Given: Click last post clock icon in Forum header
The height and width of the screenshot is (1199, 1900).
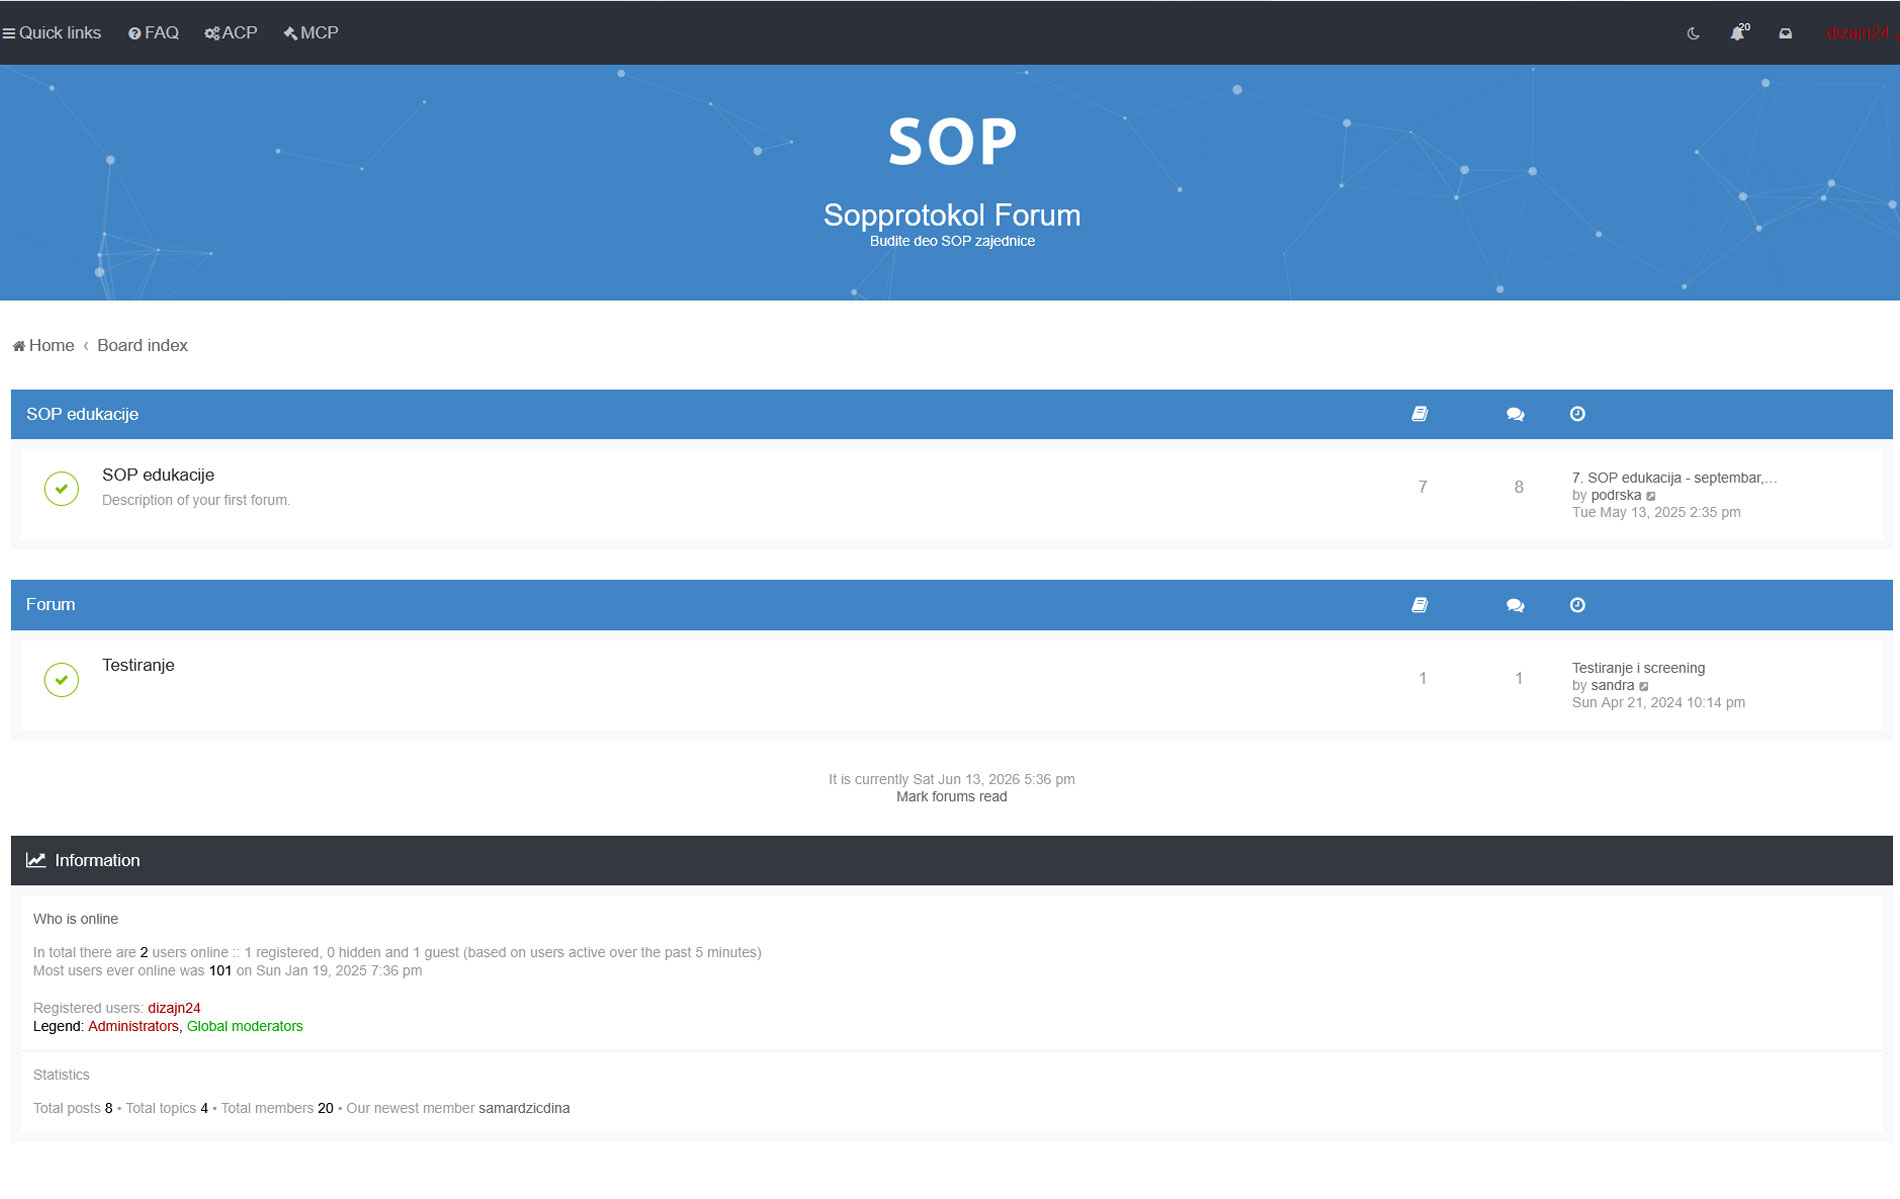Looking at the screenshot, I should pos(1577,605).
